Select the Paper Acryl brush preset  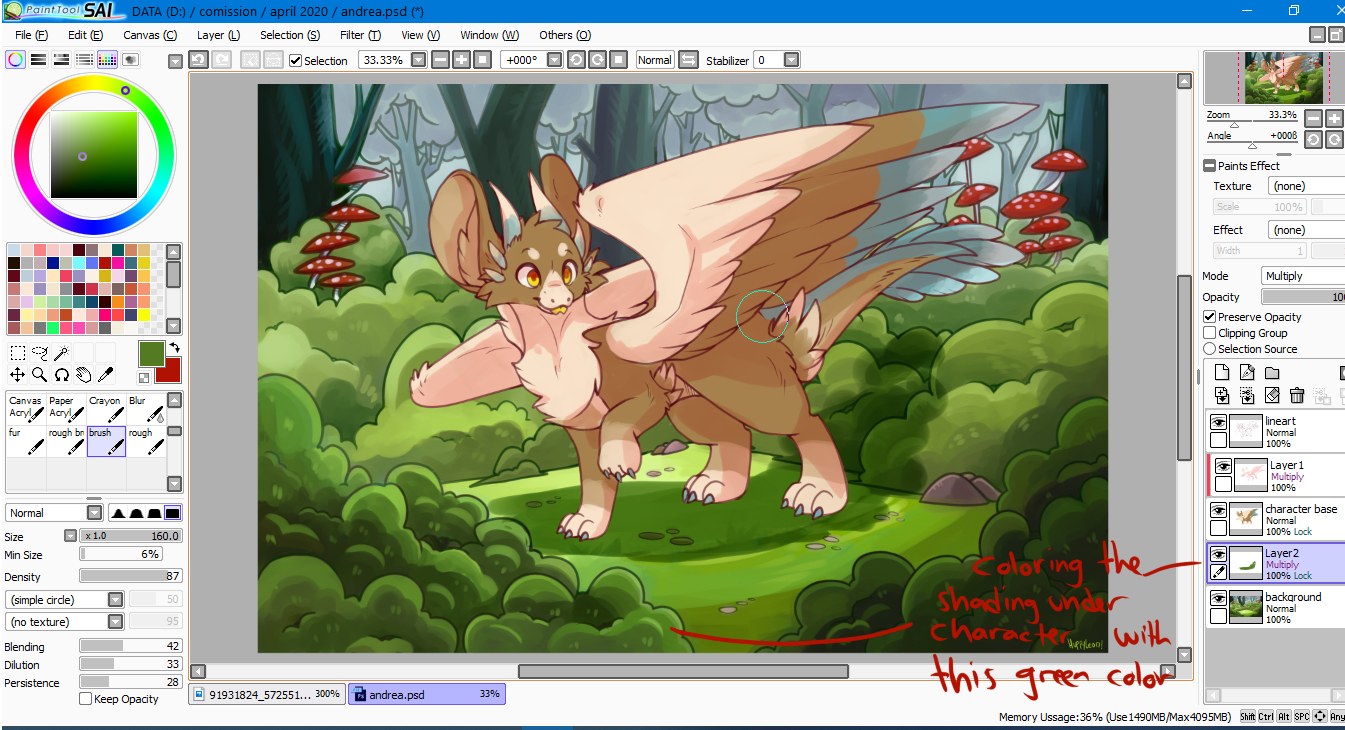[66, 408]
